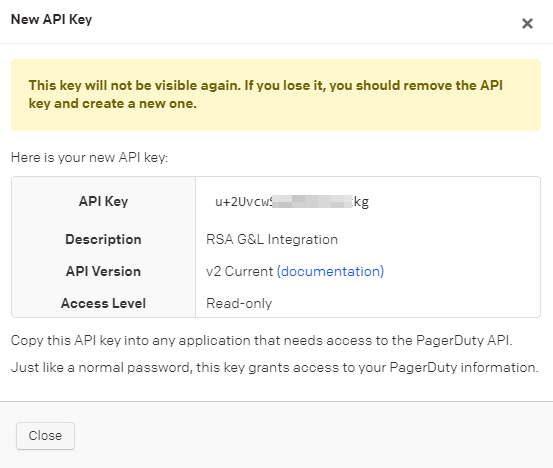Click the New API Key dialog title
The image size is (553, 468).
pyautogui.click(x=51, y=19)
